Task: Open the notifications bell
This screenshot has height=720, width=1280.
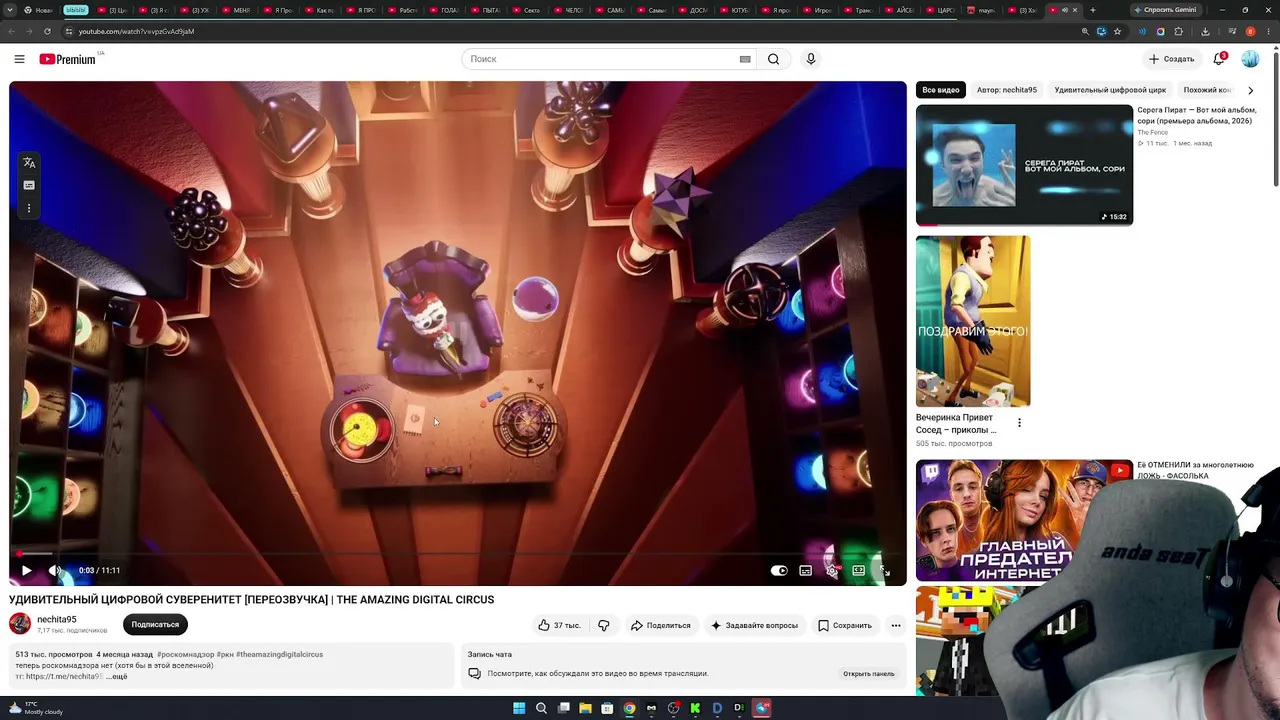Action: point(1219,59)
